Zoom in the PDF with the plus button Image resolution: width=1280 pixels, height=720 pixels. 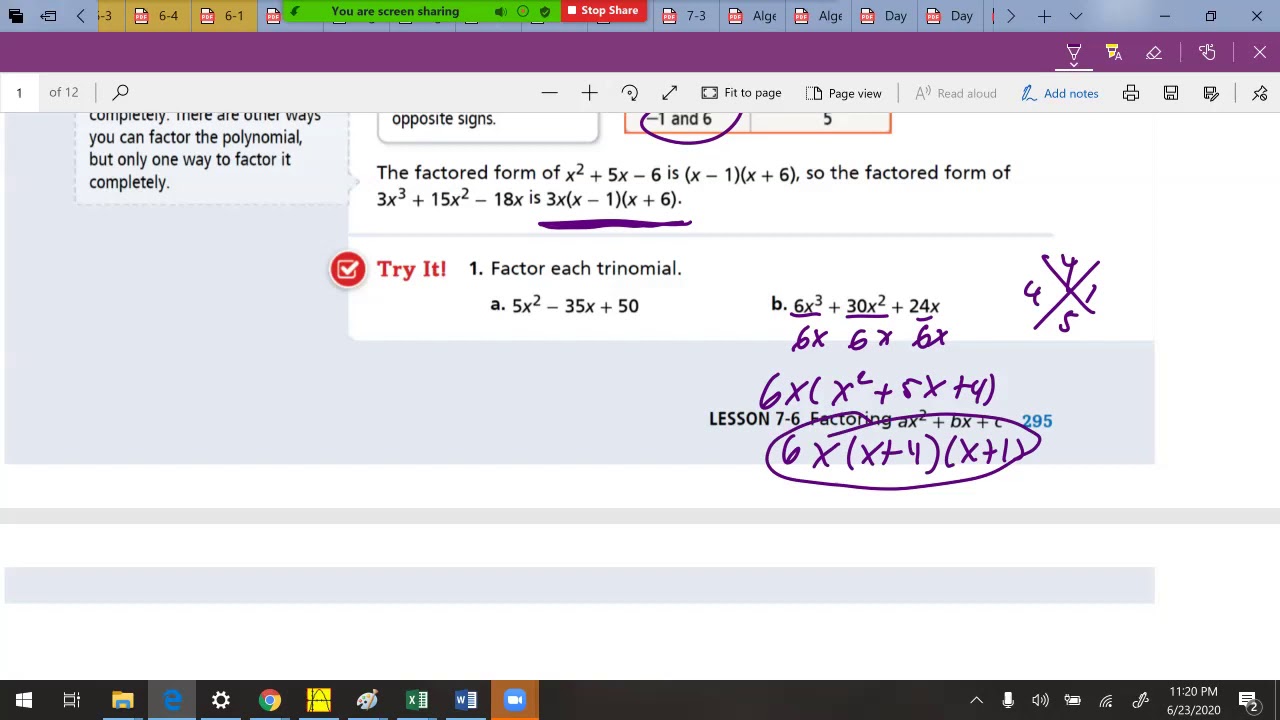(589, 93)
